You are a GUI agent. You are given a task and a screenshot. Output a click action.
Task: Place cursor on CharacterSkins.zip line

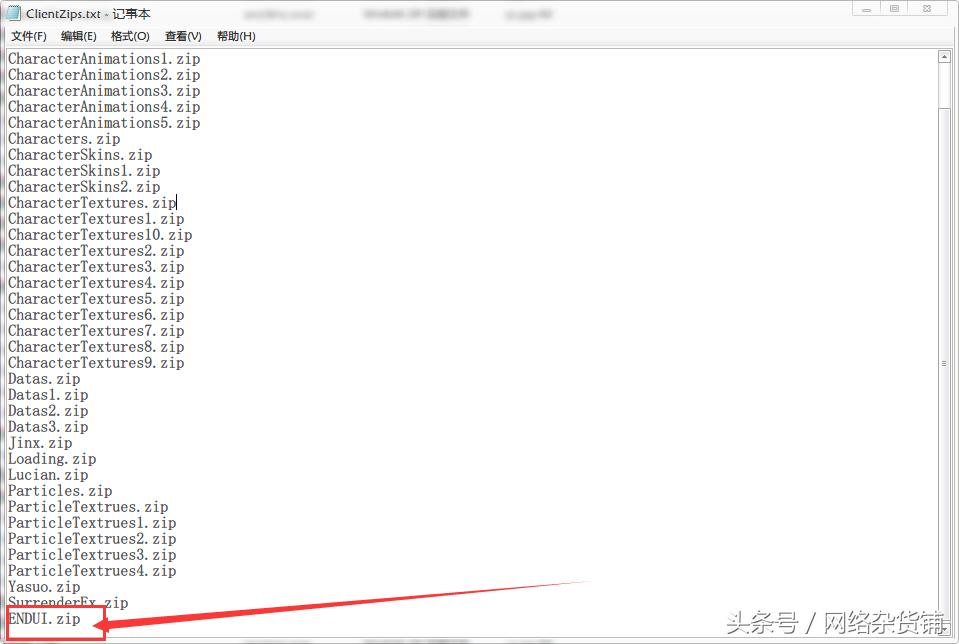[80, 155]
